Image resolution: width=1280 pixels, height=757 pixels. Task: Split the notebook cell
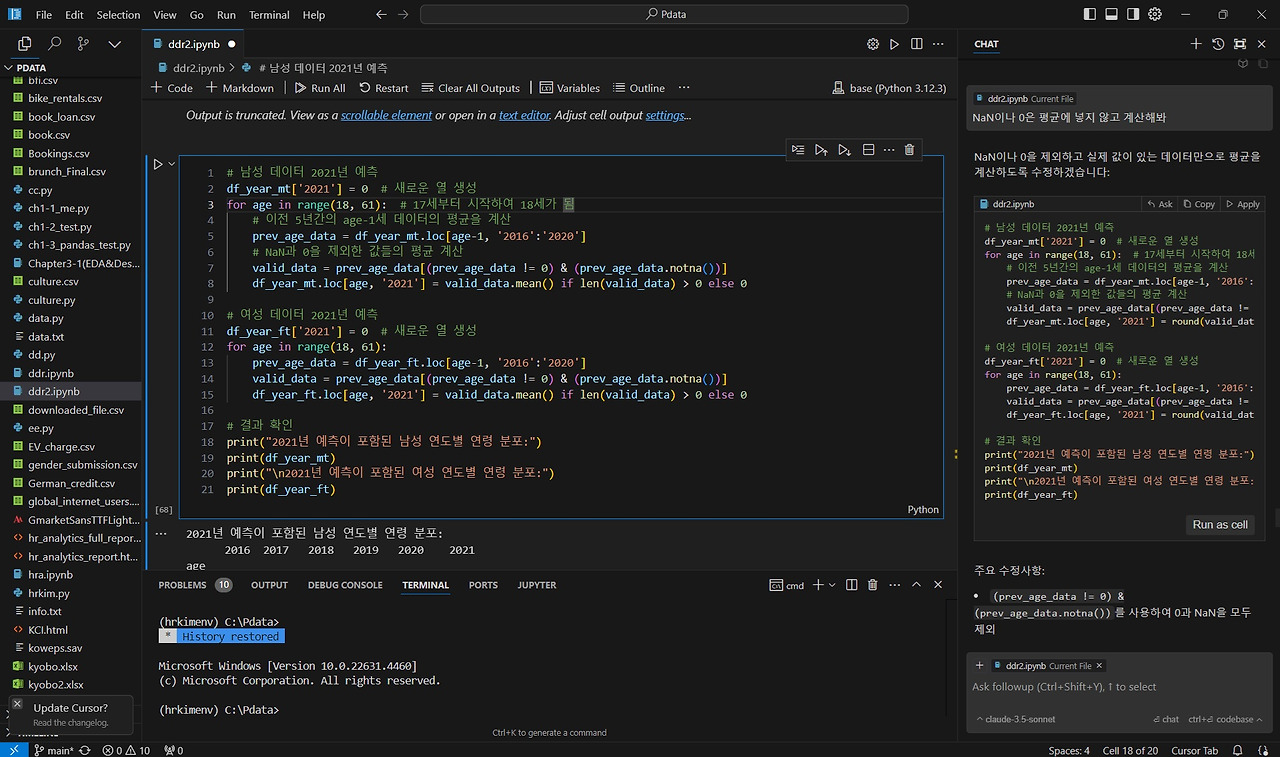868,150
